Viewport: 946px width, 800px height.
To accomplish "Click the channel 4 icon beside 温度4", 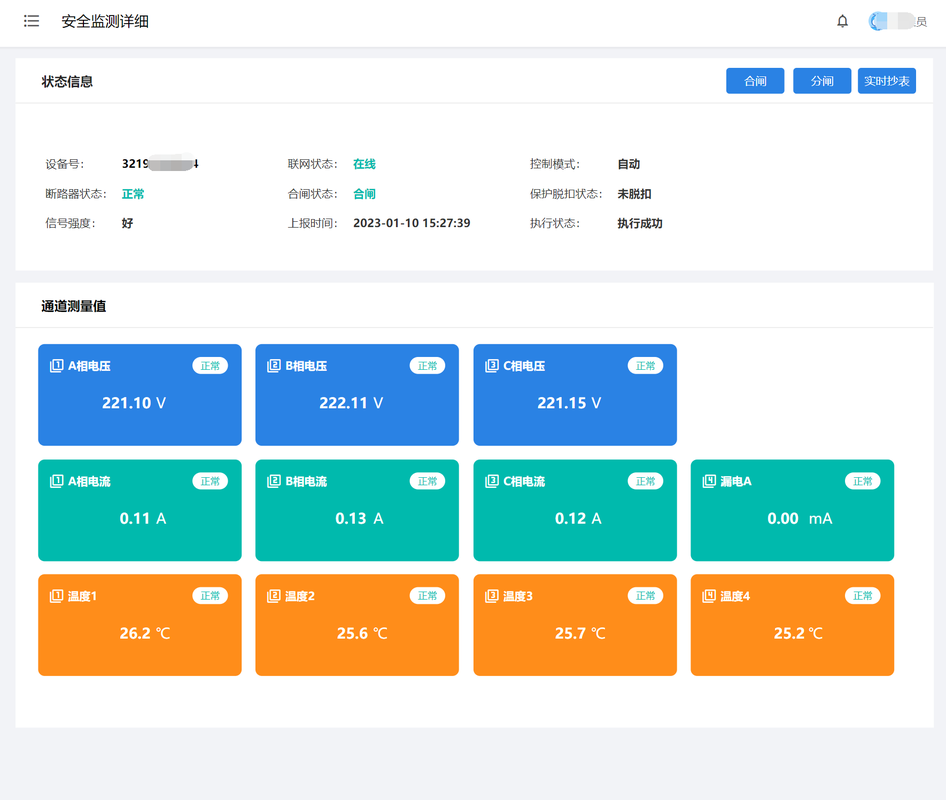I will (709, 596).
